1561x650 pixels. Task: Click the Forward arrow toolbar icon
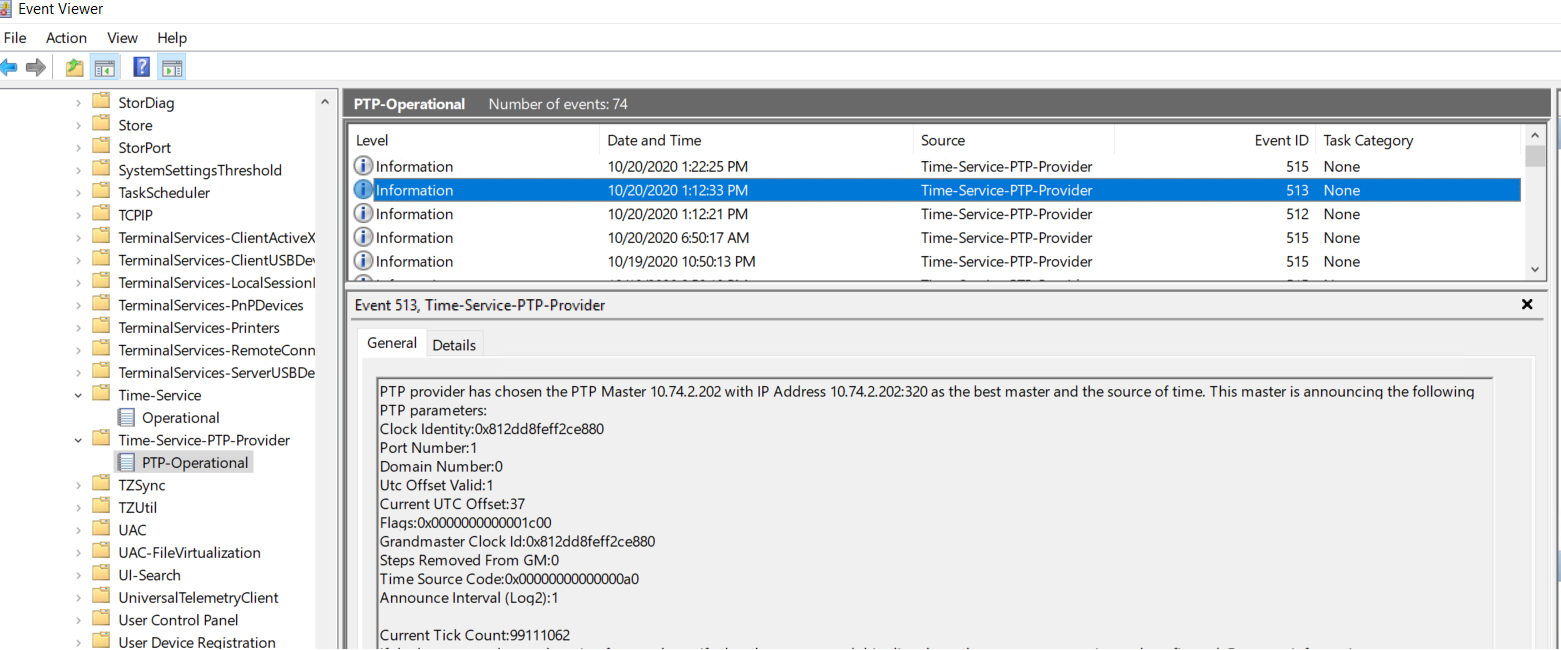[x=36, y=67]
